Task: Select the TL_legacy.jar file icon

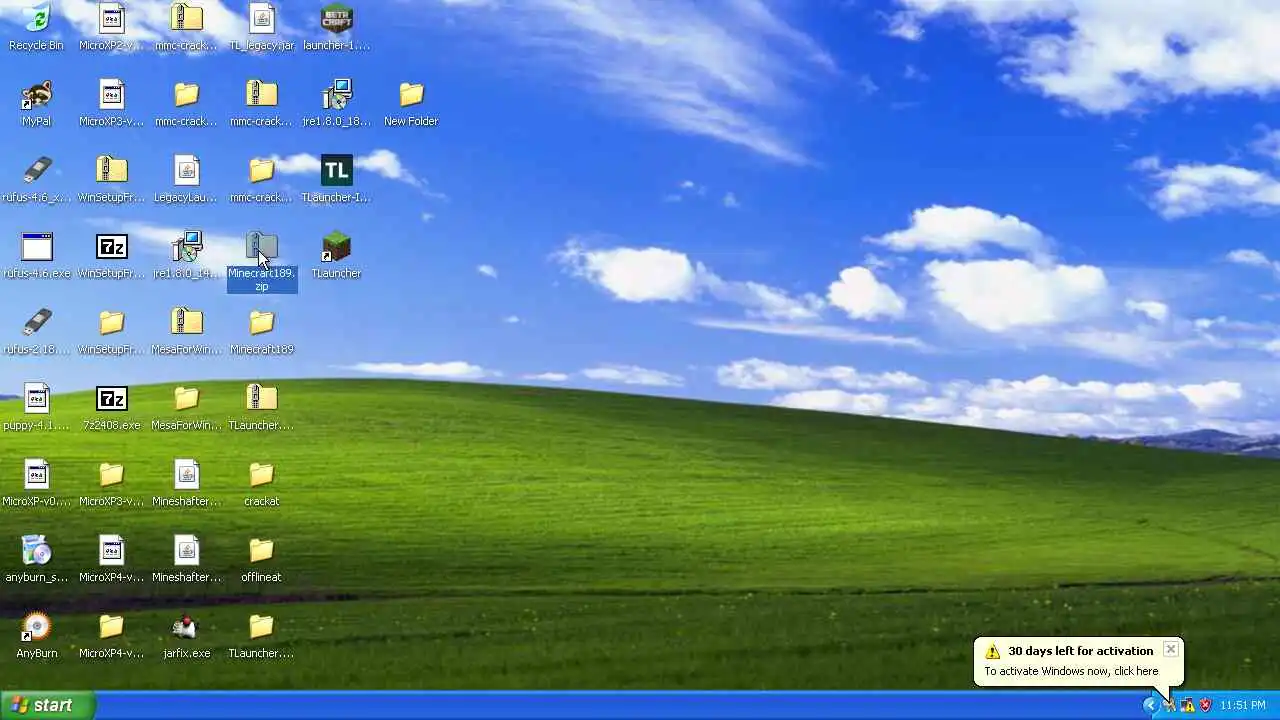Action: point(261,20)
